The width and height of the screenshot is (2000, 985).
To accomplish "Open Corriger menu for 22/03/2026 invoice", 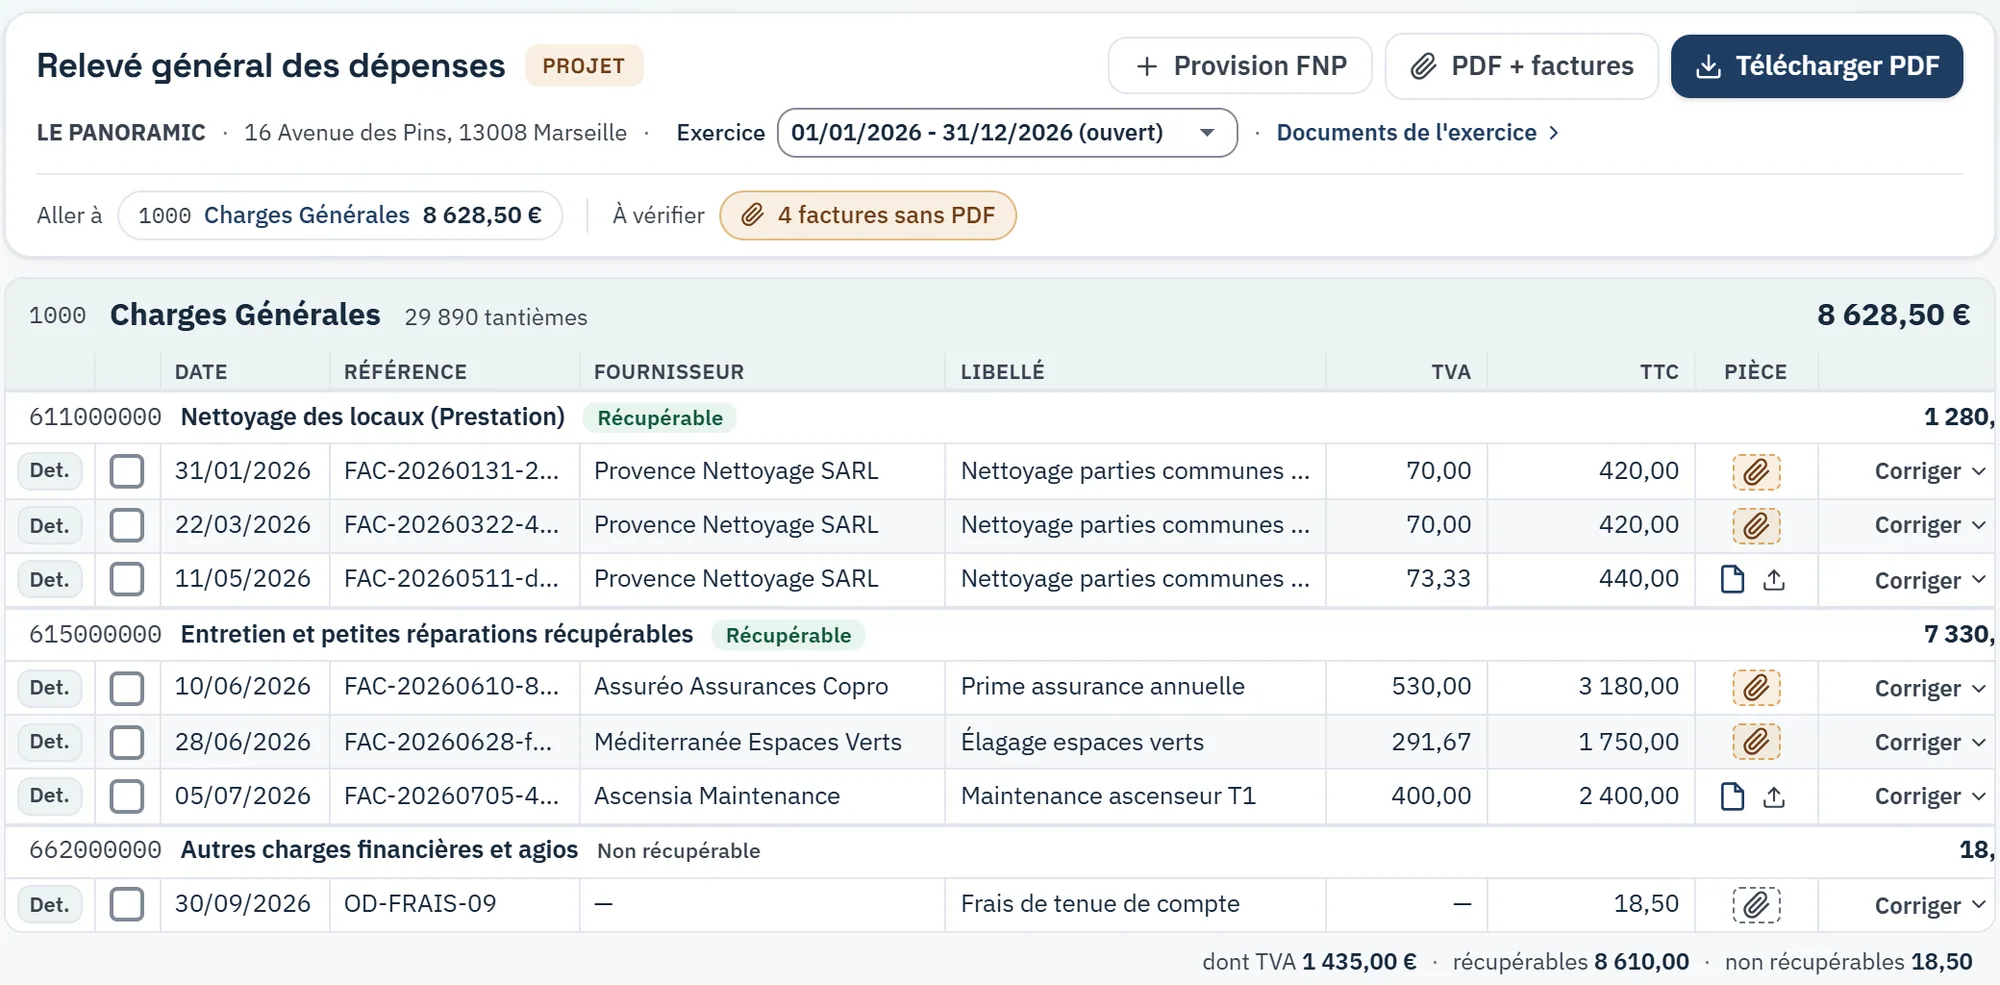I will pos(1930,525).
